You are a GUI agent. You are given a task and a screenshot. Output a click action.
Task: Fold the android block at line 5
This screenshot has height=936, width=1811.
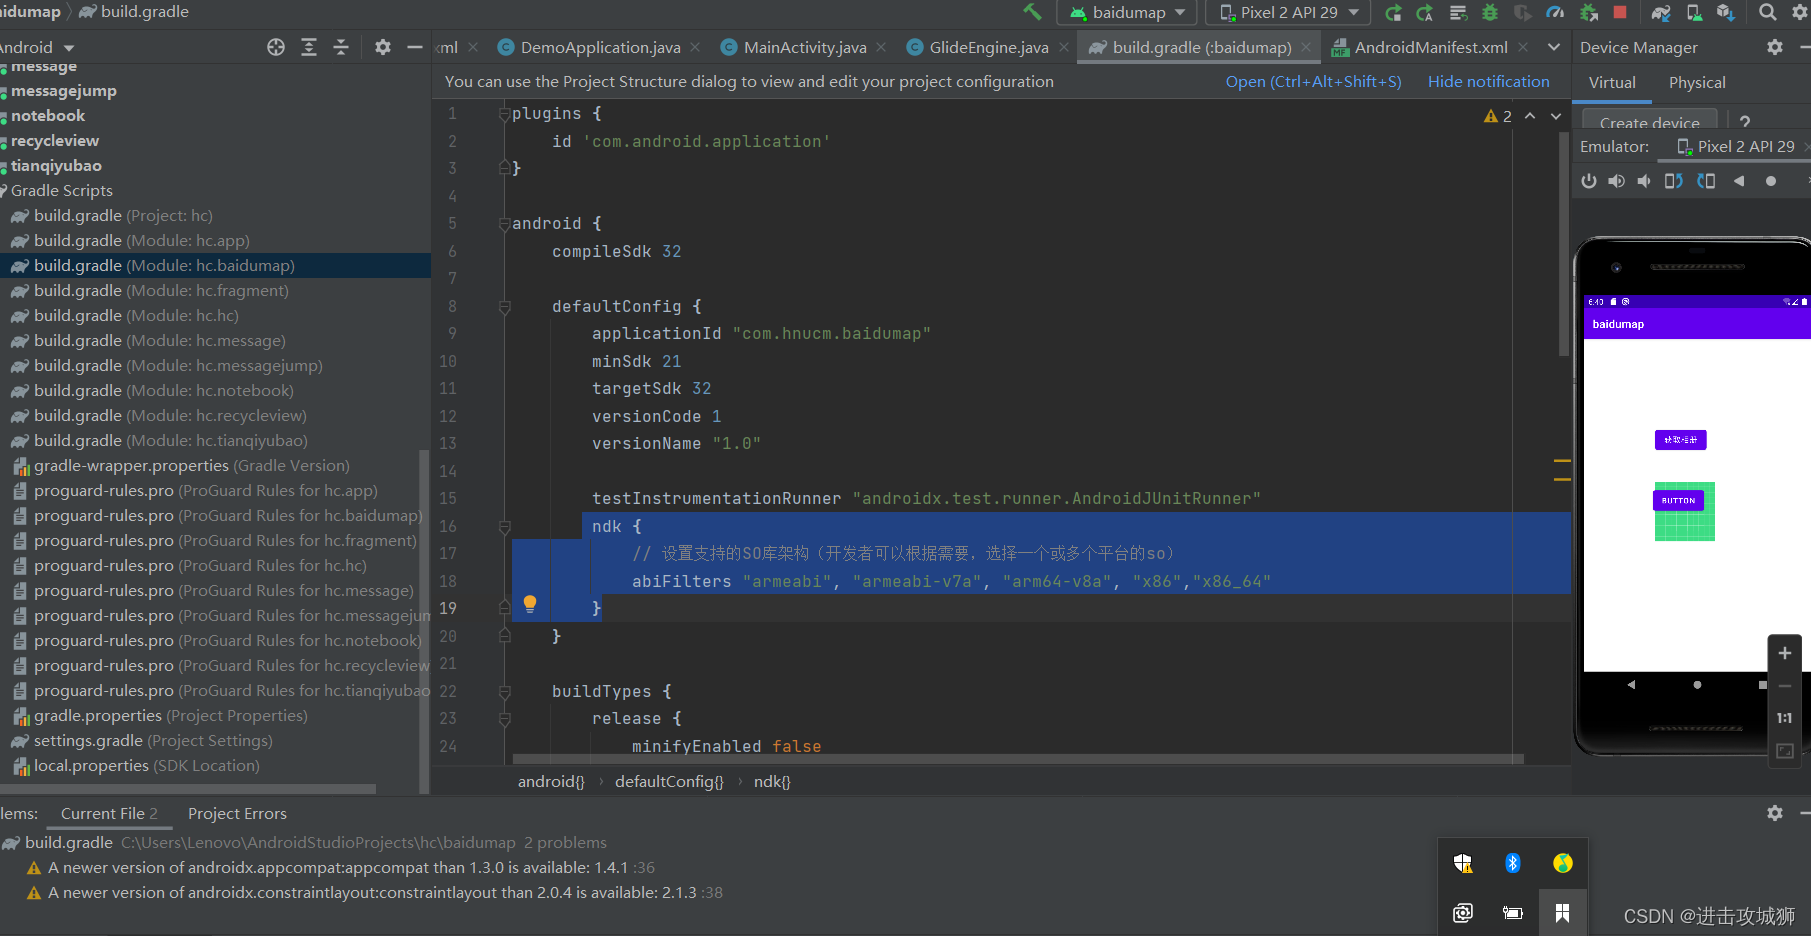505,224
